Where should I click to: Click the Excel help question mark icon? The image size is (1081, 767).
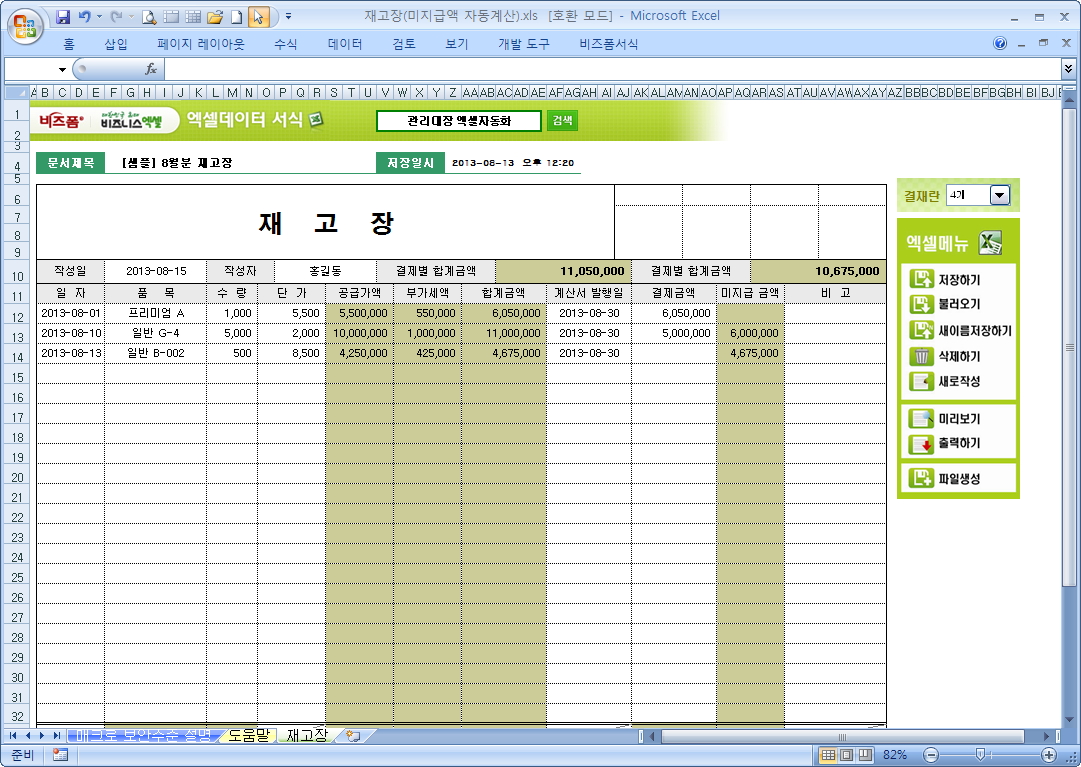click(1000, 44)
